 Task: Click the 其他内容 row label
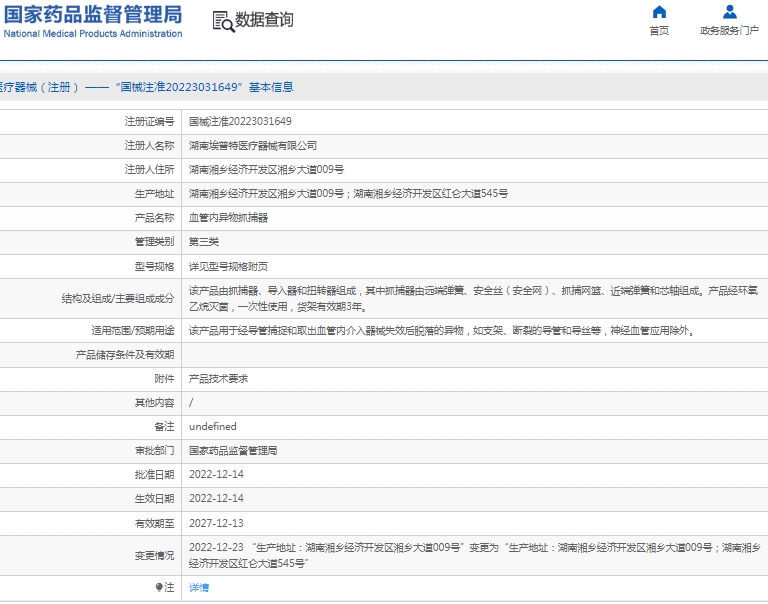pos(154,403)
